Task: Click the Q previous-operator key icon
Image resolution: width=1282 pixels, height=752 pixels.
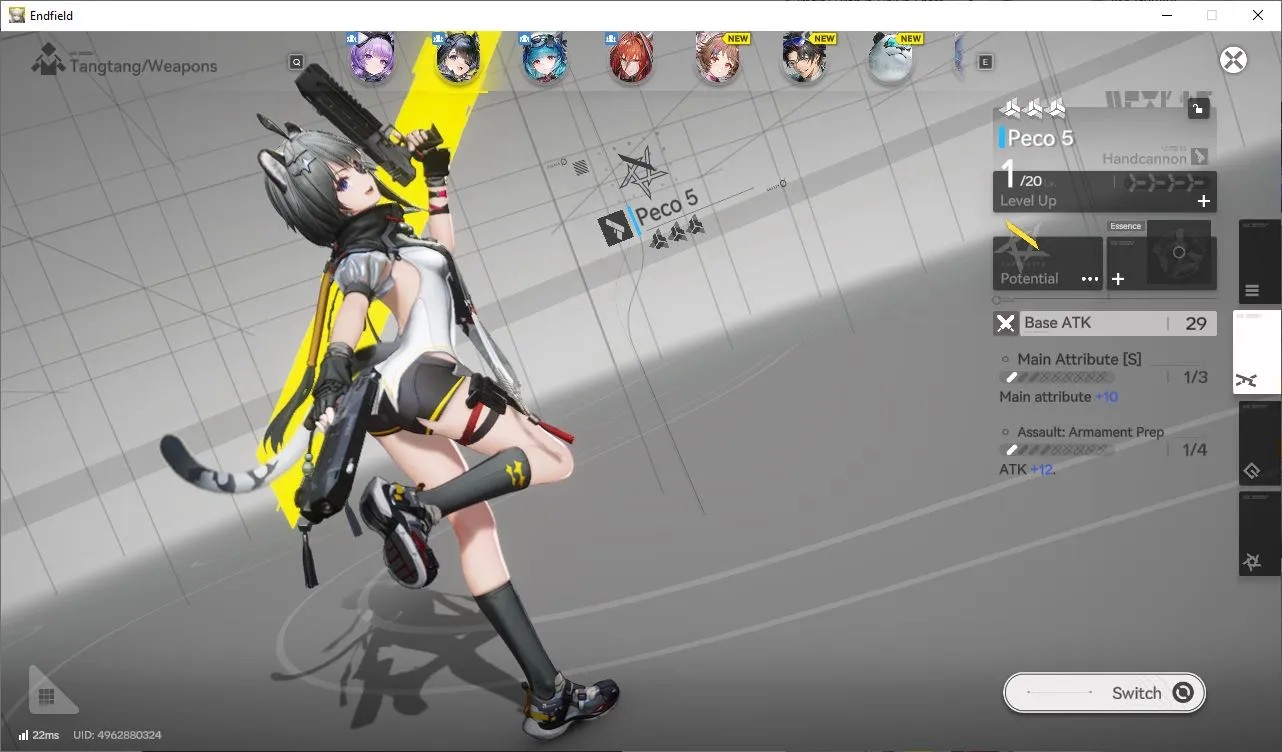Action: tap(297, 62)
